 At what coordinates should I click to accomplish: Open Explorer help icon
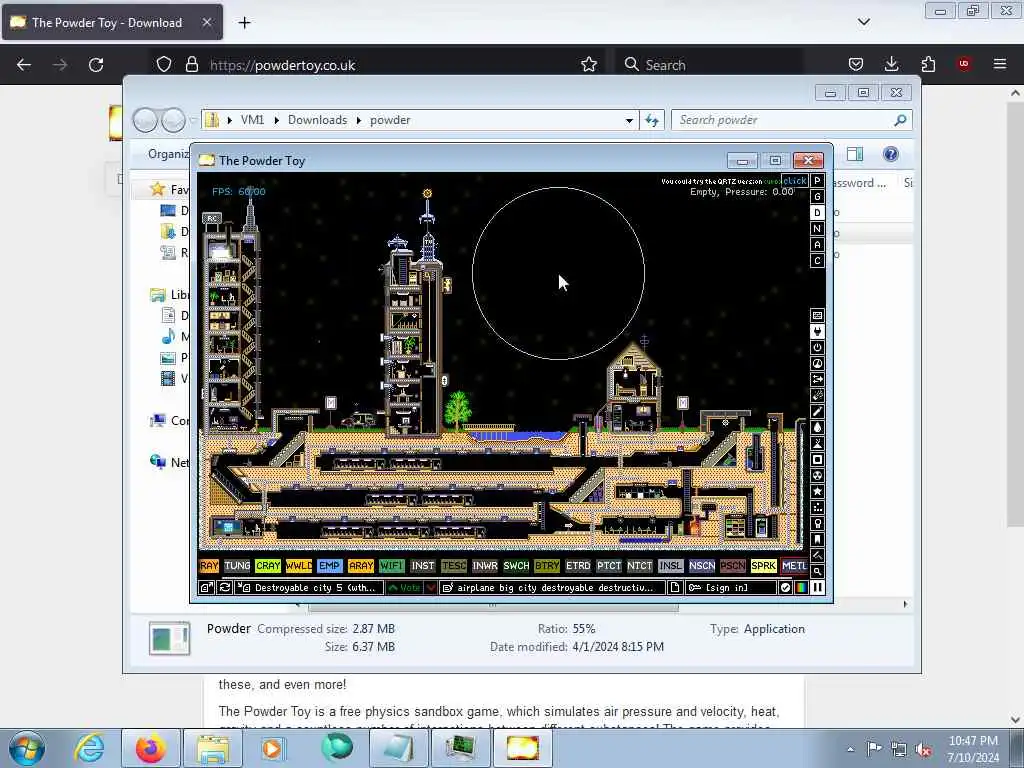pyautogui.click(x=891, y=154)
